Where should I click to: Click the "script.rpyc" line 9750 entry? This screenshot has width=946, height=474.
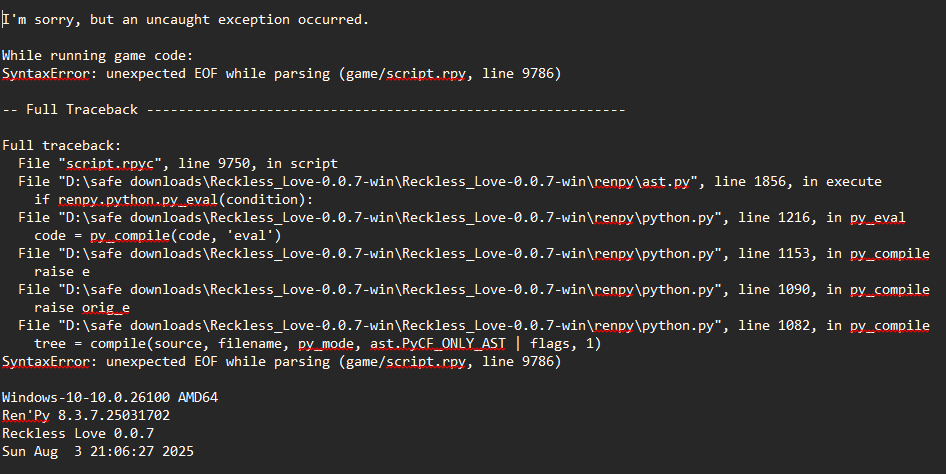pyautogui.click(x=178, y=164)
